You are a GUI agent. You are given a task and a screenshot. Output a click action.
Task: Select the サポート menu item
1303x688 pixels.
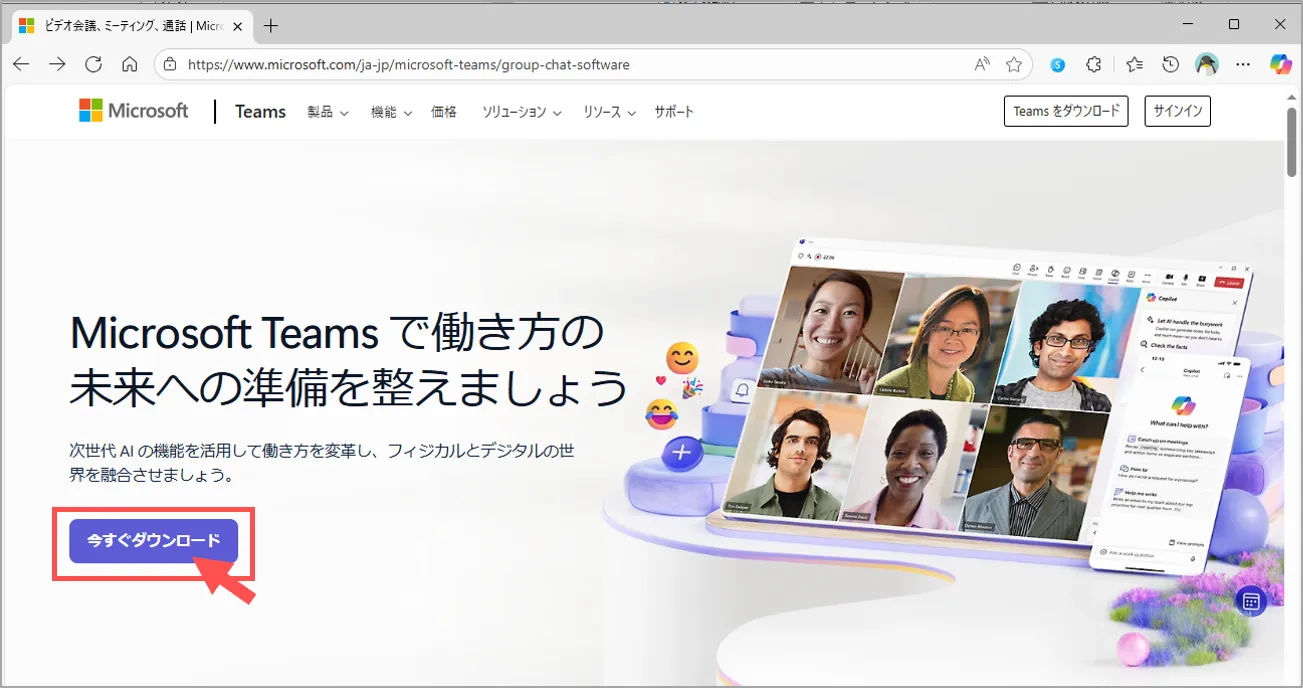tap(674, 112)
